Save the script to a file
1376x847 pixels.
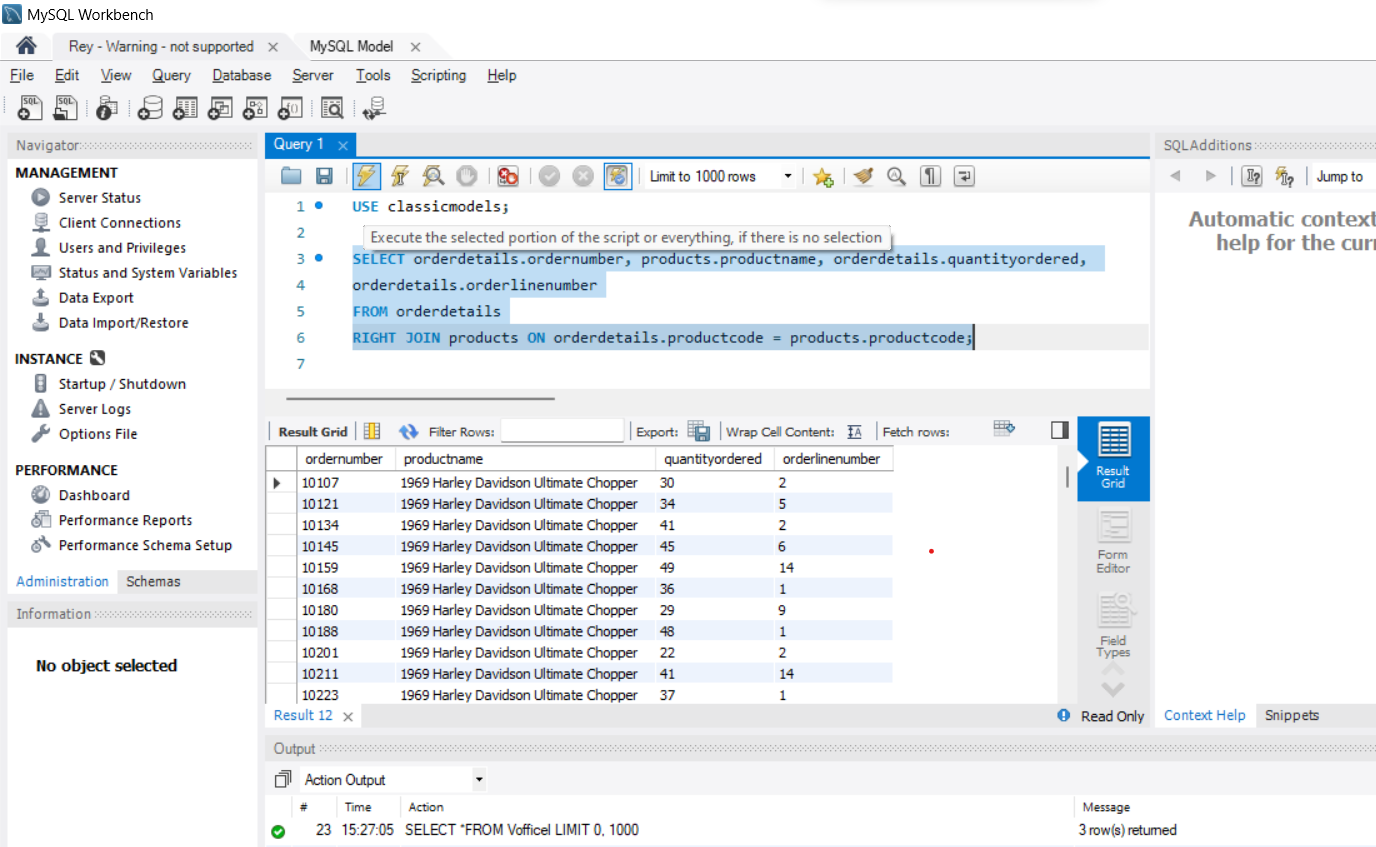click(x=324, y=176)
